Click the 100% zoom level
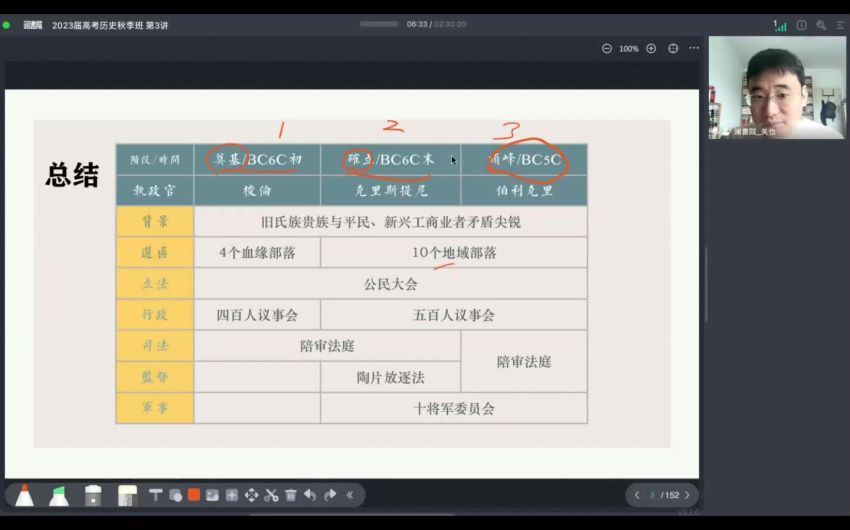This screenshot has width=850, height=530. (x=629, y=49)
